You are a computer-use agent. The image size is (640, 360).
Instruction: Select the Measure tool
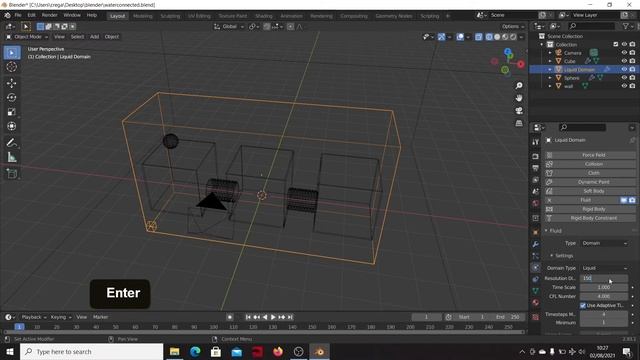pyautogui.click(x=11, y=157)
